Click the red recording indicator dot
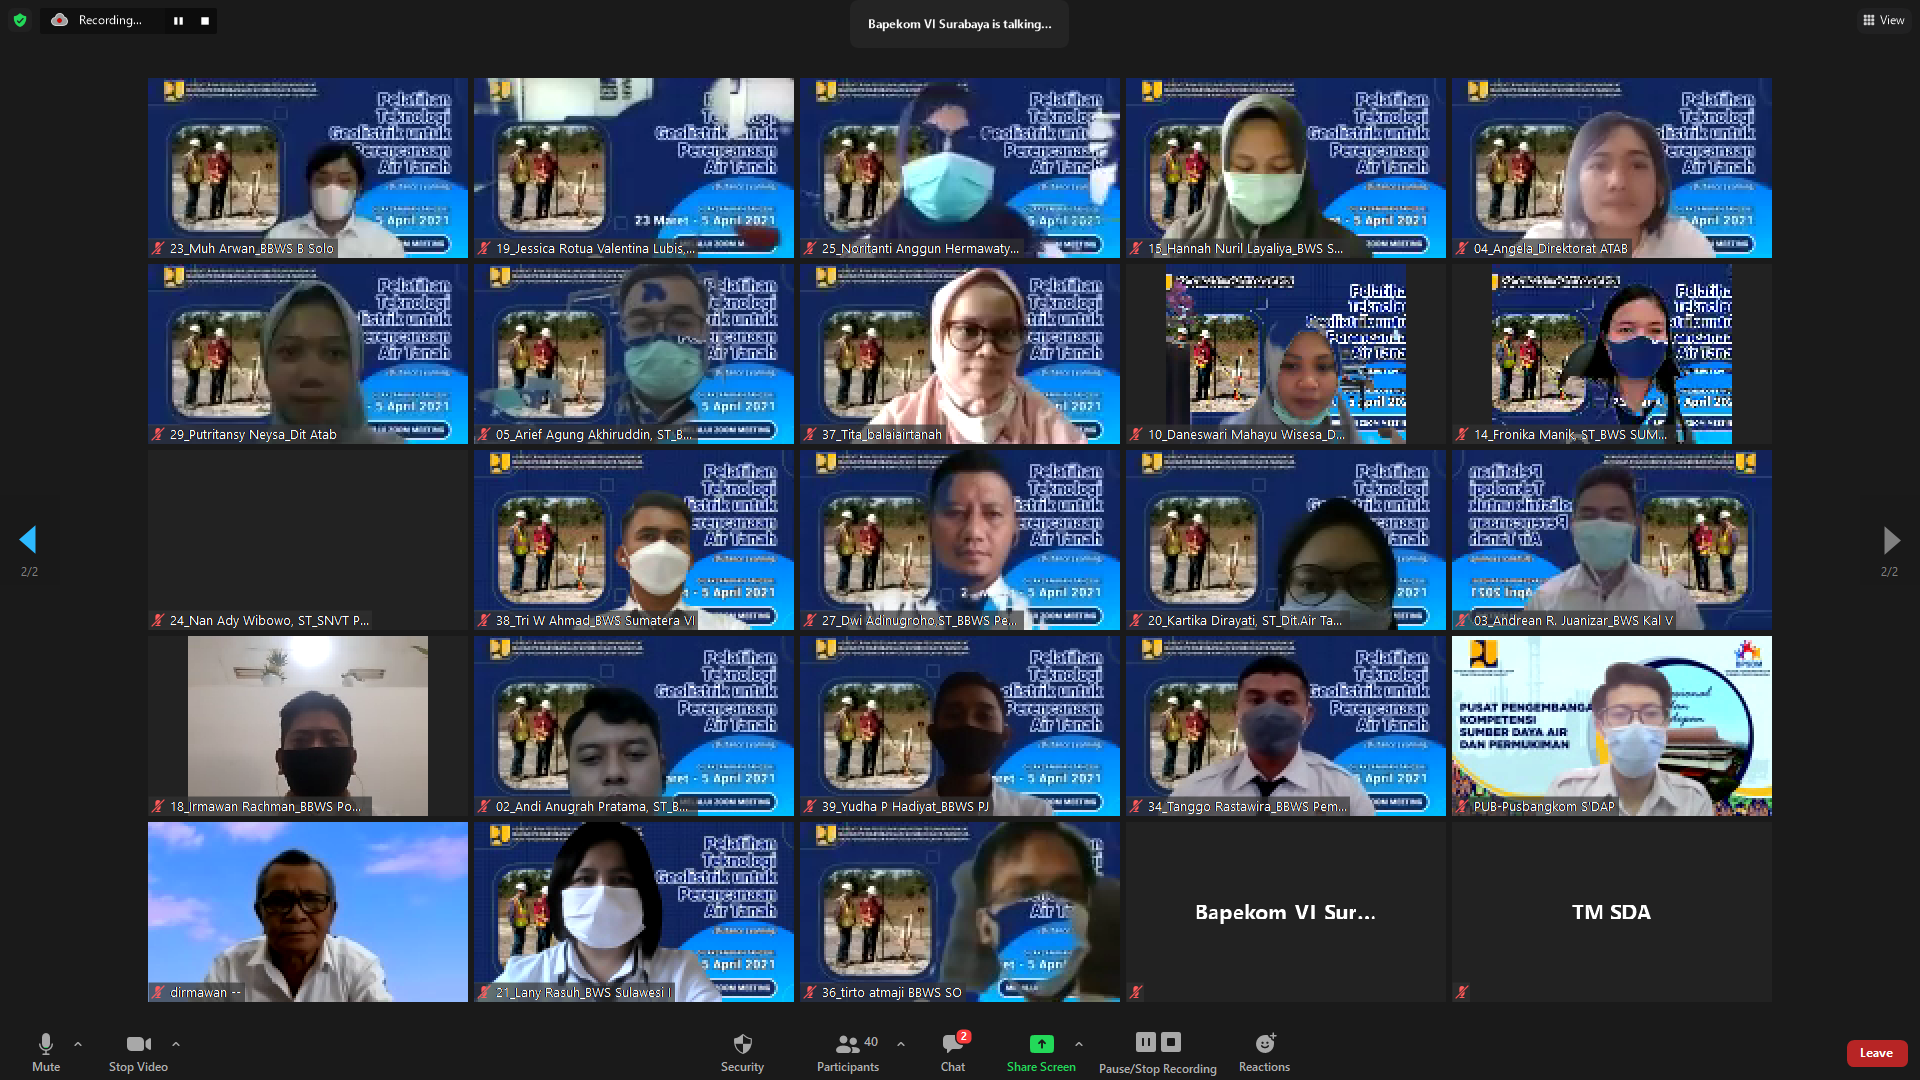The height and width of the screenshot is (1080, 1920). (59, 20)
